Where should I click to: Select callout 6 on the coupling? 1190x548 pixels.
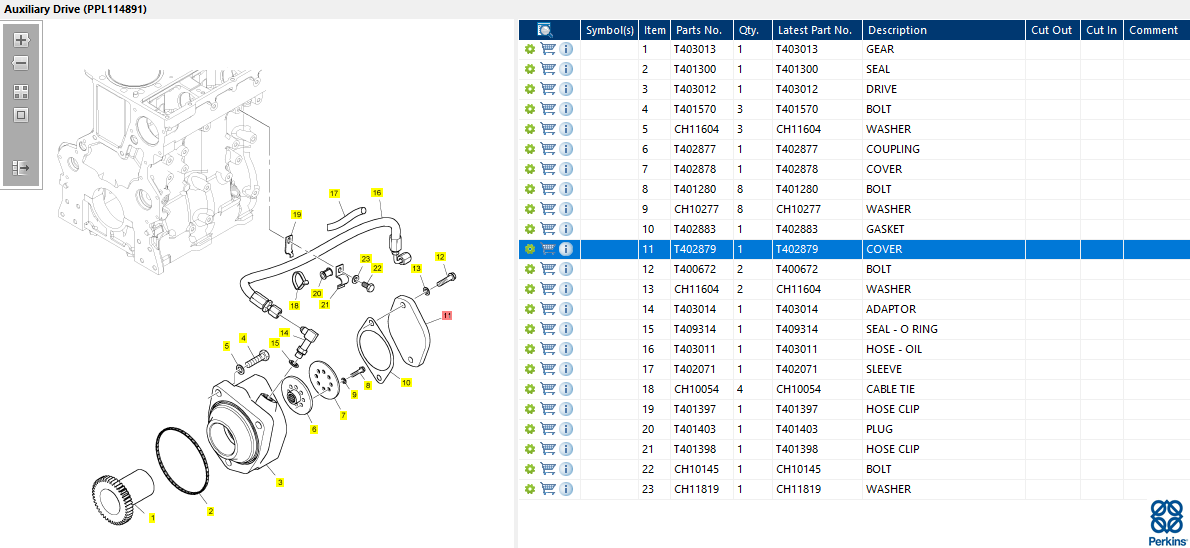[313, 430]
